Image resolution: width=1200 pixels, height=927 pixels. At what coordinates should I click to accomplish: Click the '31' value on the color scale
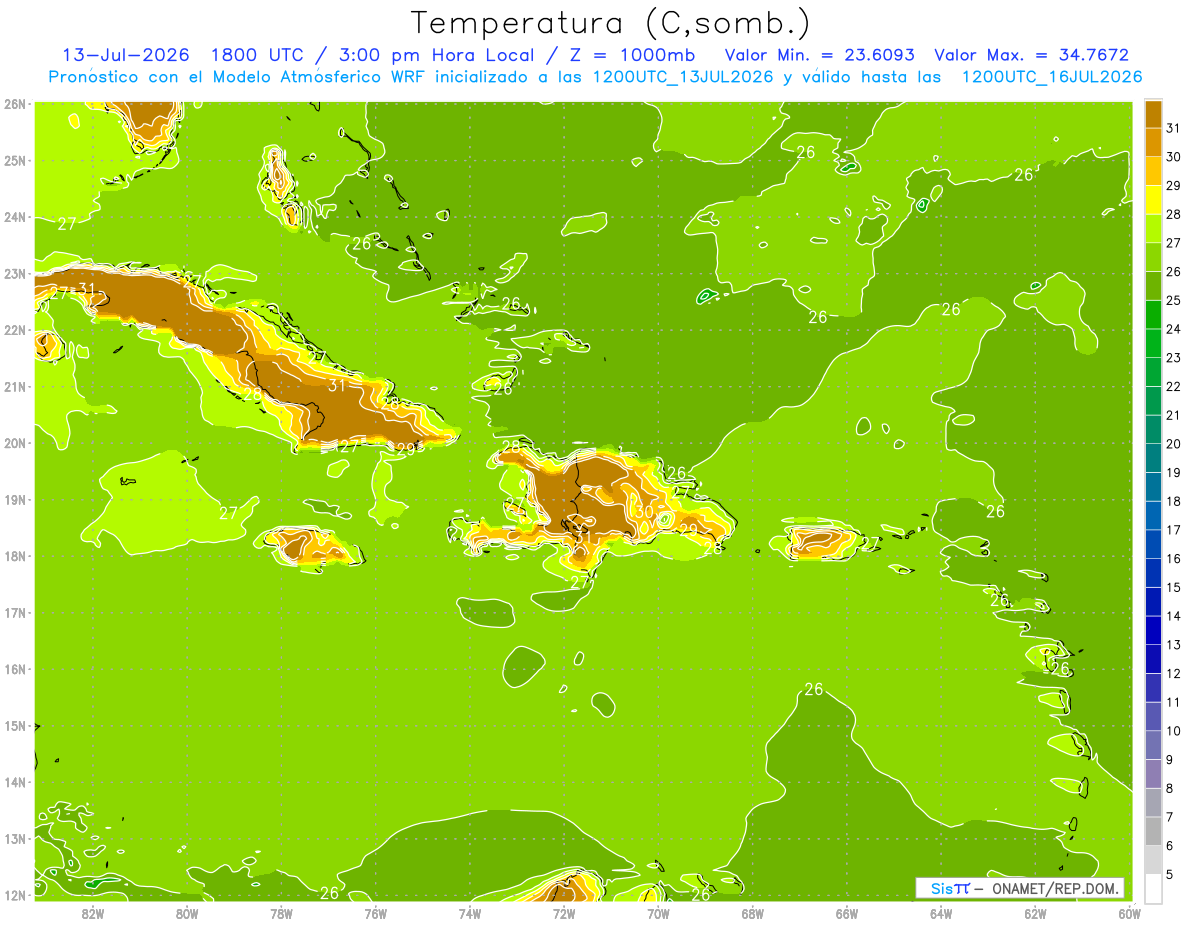tap(1174, 128)
